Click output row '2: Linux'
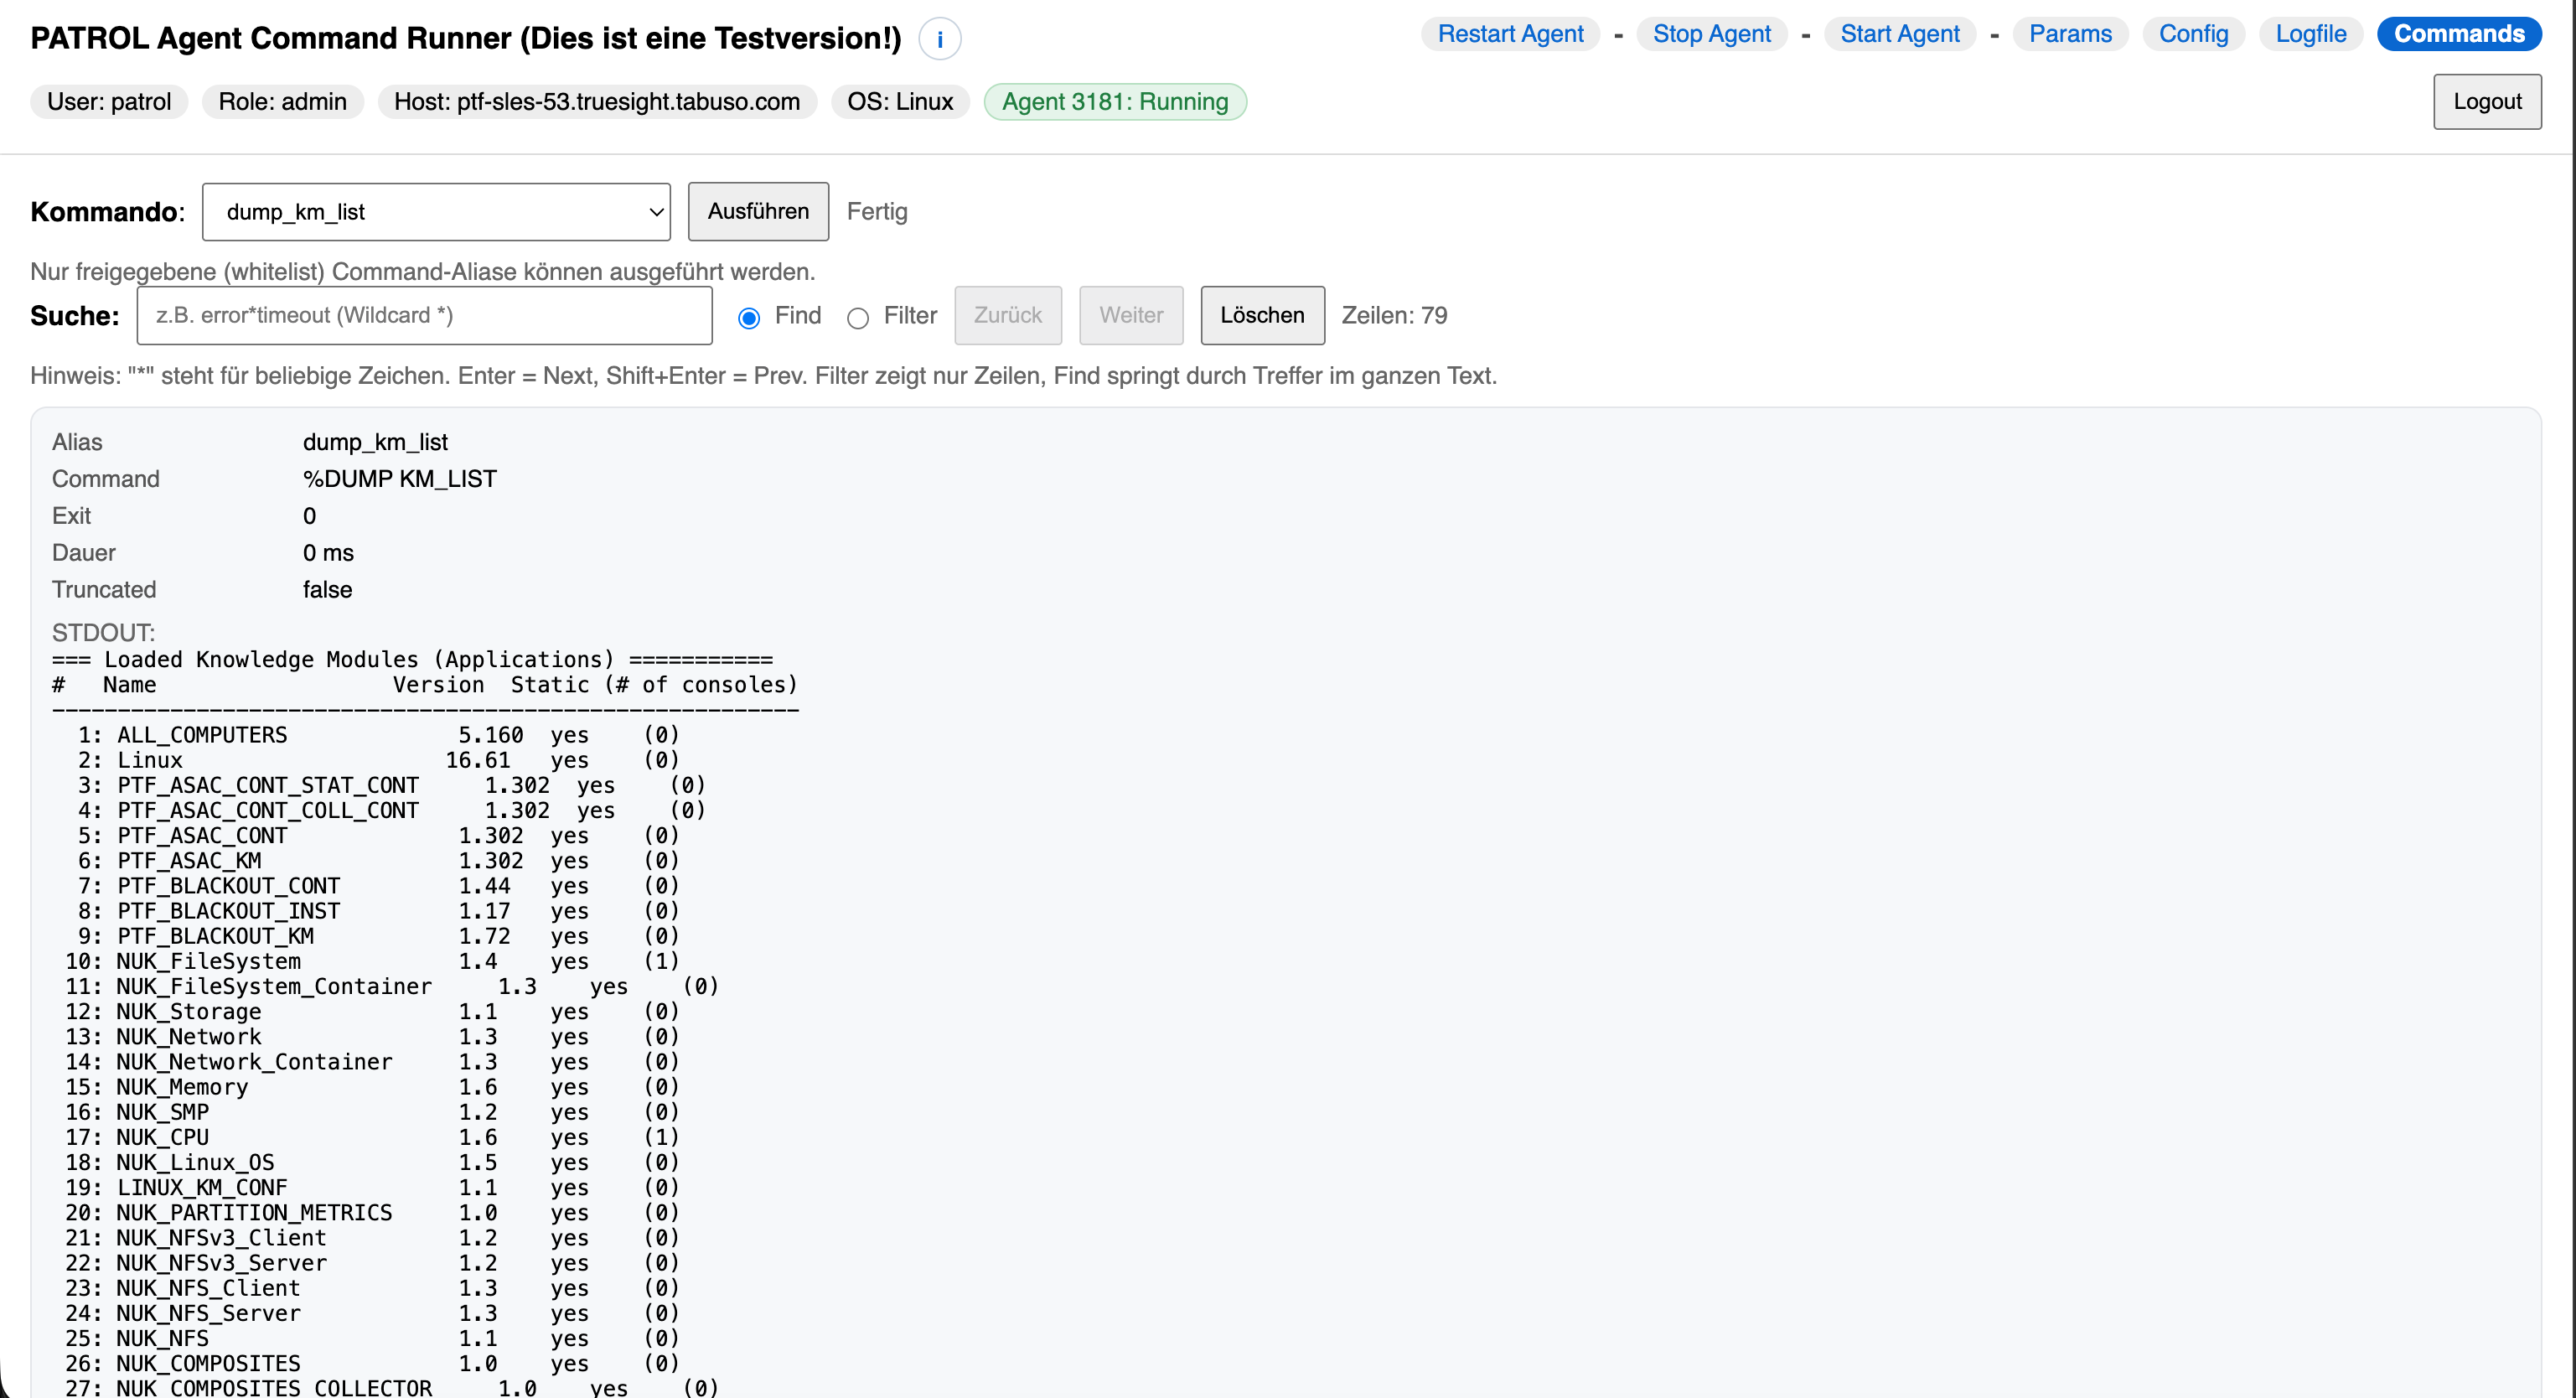2576x1398 pixels. click(378, 760)
